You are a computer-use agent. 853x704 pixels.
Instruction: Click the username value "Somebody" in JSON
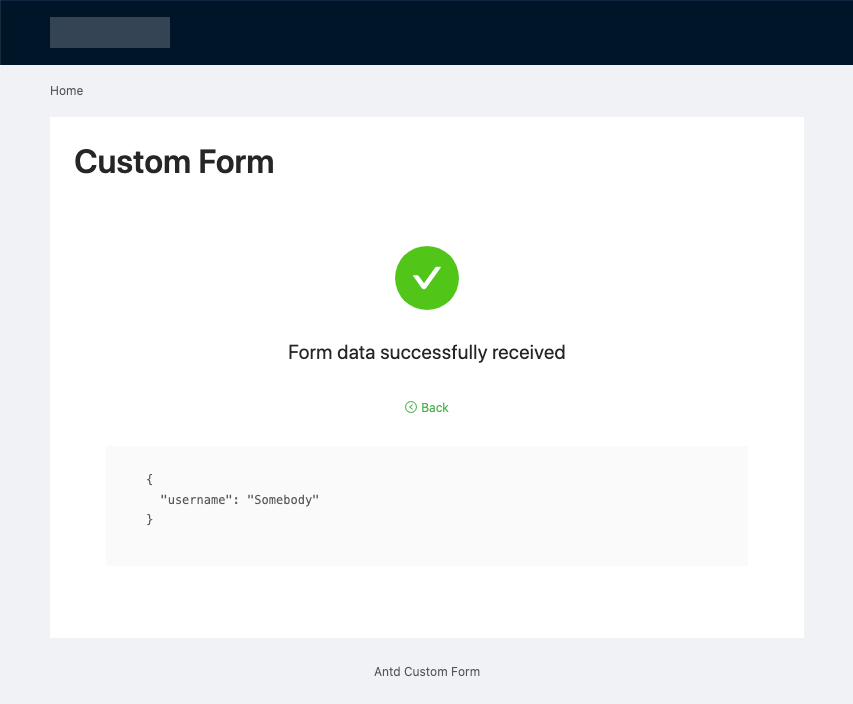[x=282, y=499]
